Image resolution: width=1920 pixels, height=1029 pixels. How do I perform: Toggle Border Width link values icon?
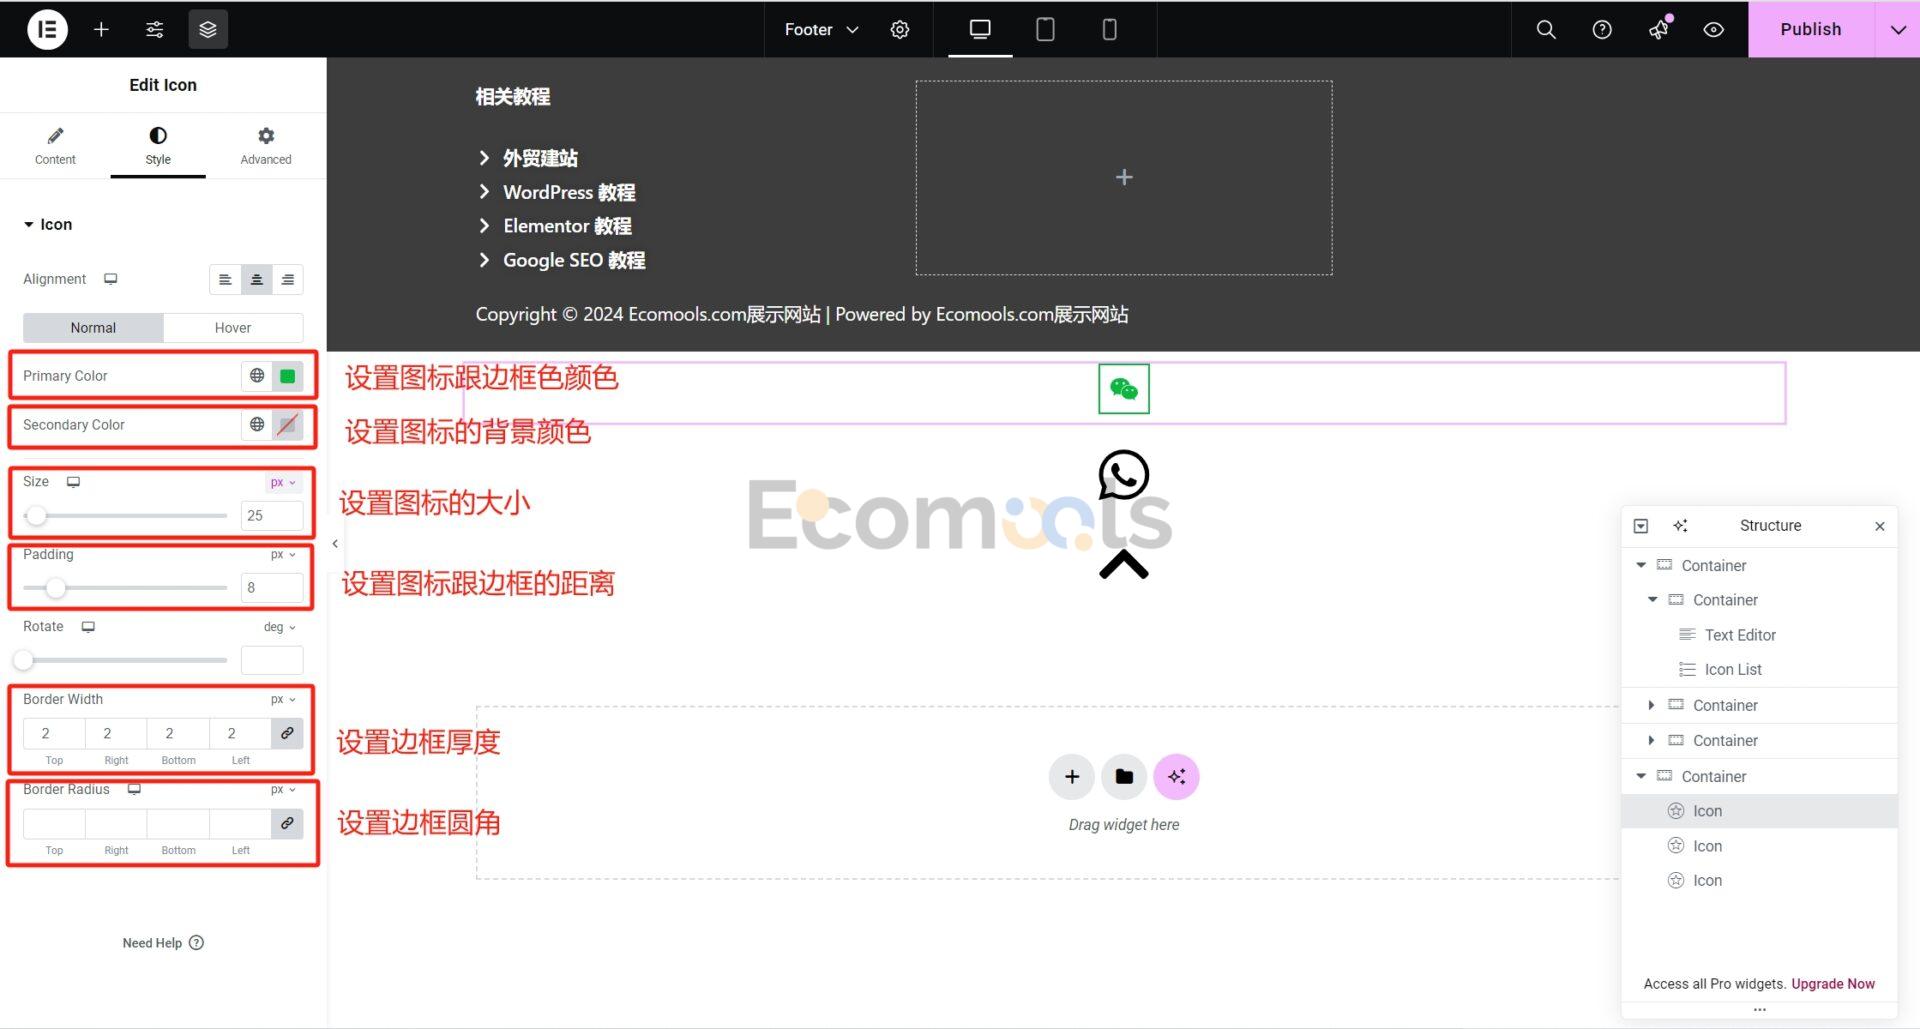coord(287,733)
